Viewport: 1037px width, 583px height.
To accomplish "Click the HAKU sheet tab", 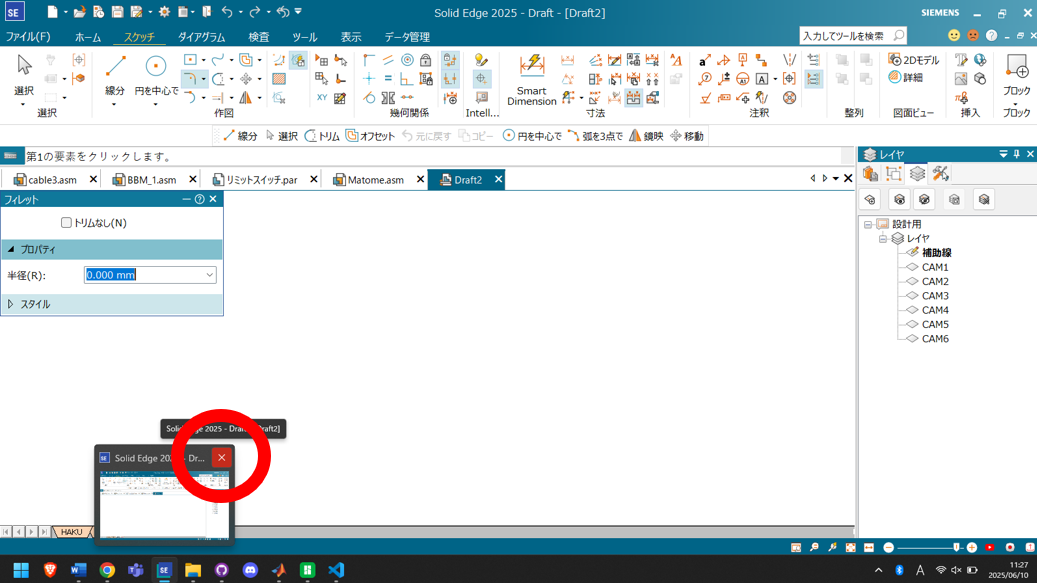I will pyautogui.click(x=71, y=532).
